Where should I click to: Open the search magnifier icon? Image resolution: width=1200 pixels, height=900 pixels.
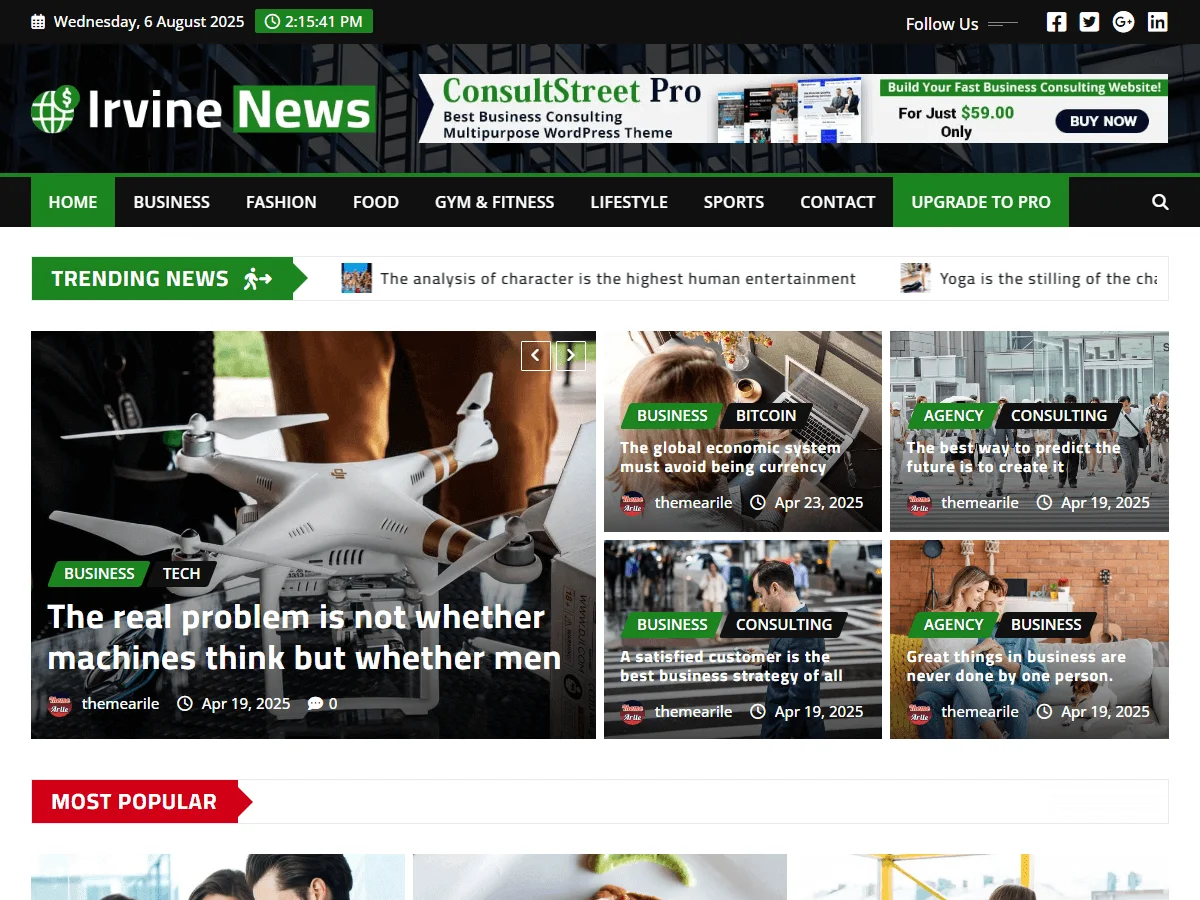point(1160,202)
